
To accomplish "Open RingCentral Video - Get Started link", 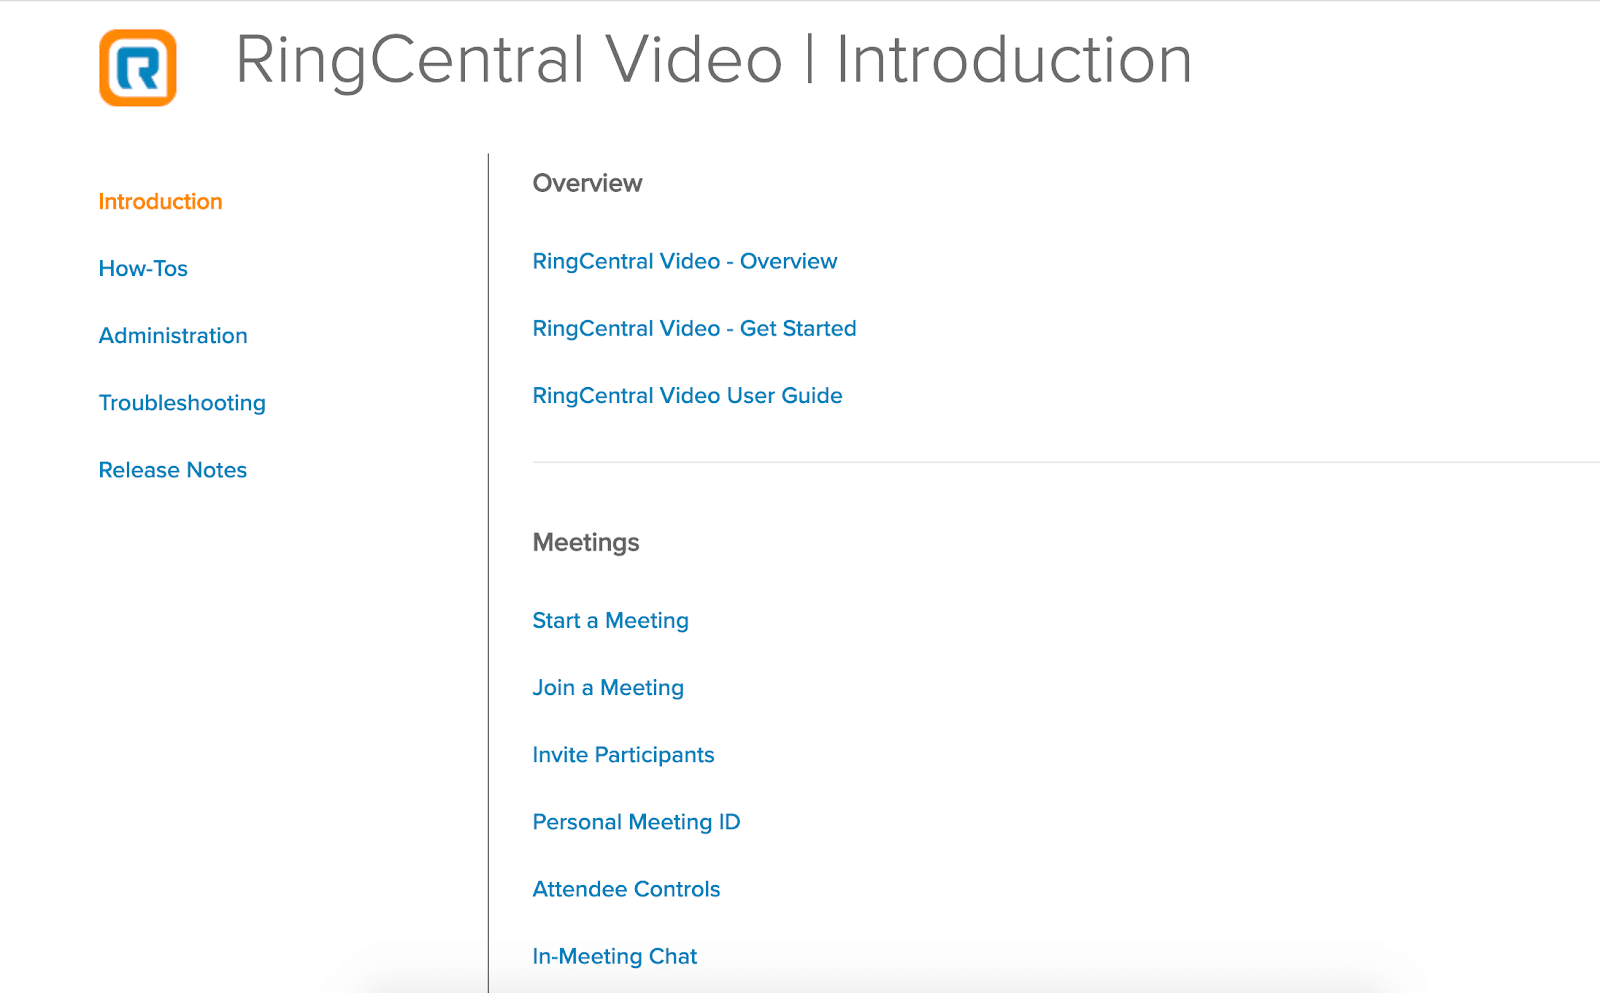I will (x=694, y=329).
